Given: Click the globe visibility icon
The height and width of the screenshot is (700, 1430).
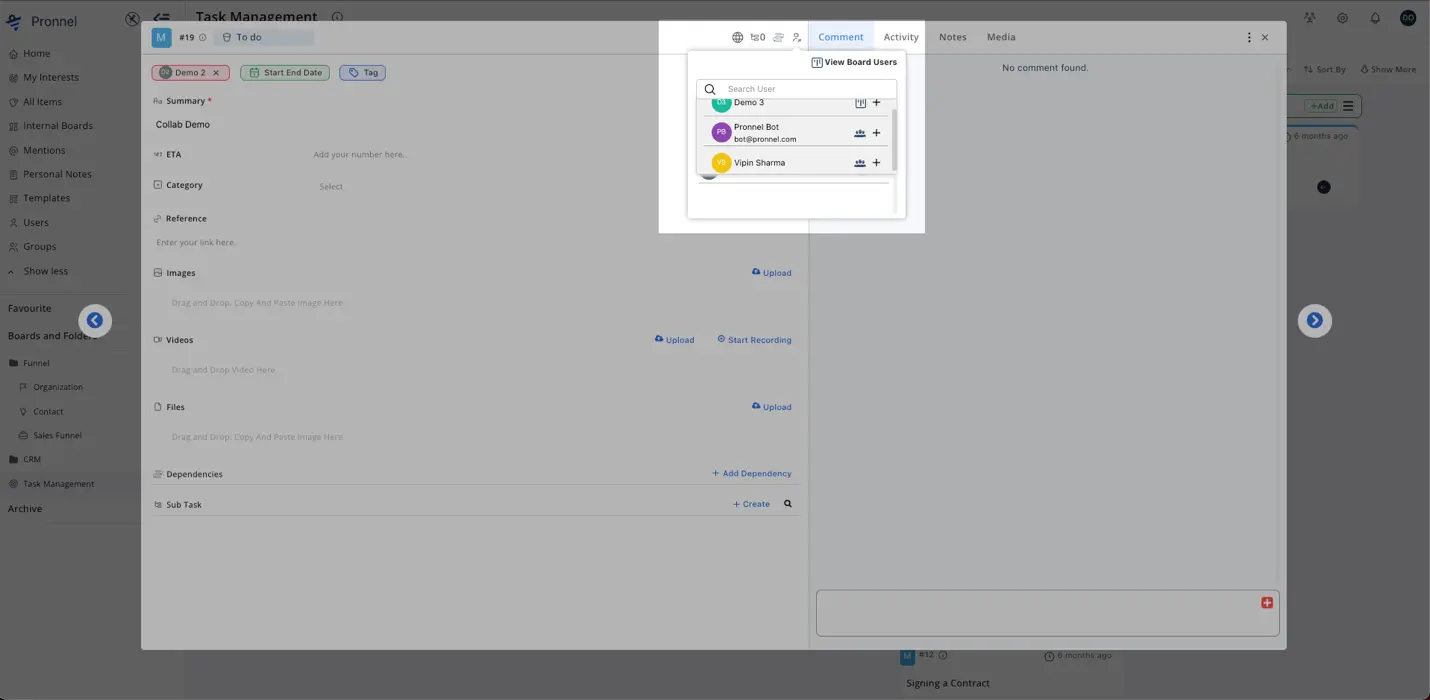Looking at the screenshot, I should pos(738,37).
